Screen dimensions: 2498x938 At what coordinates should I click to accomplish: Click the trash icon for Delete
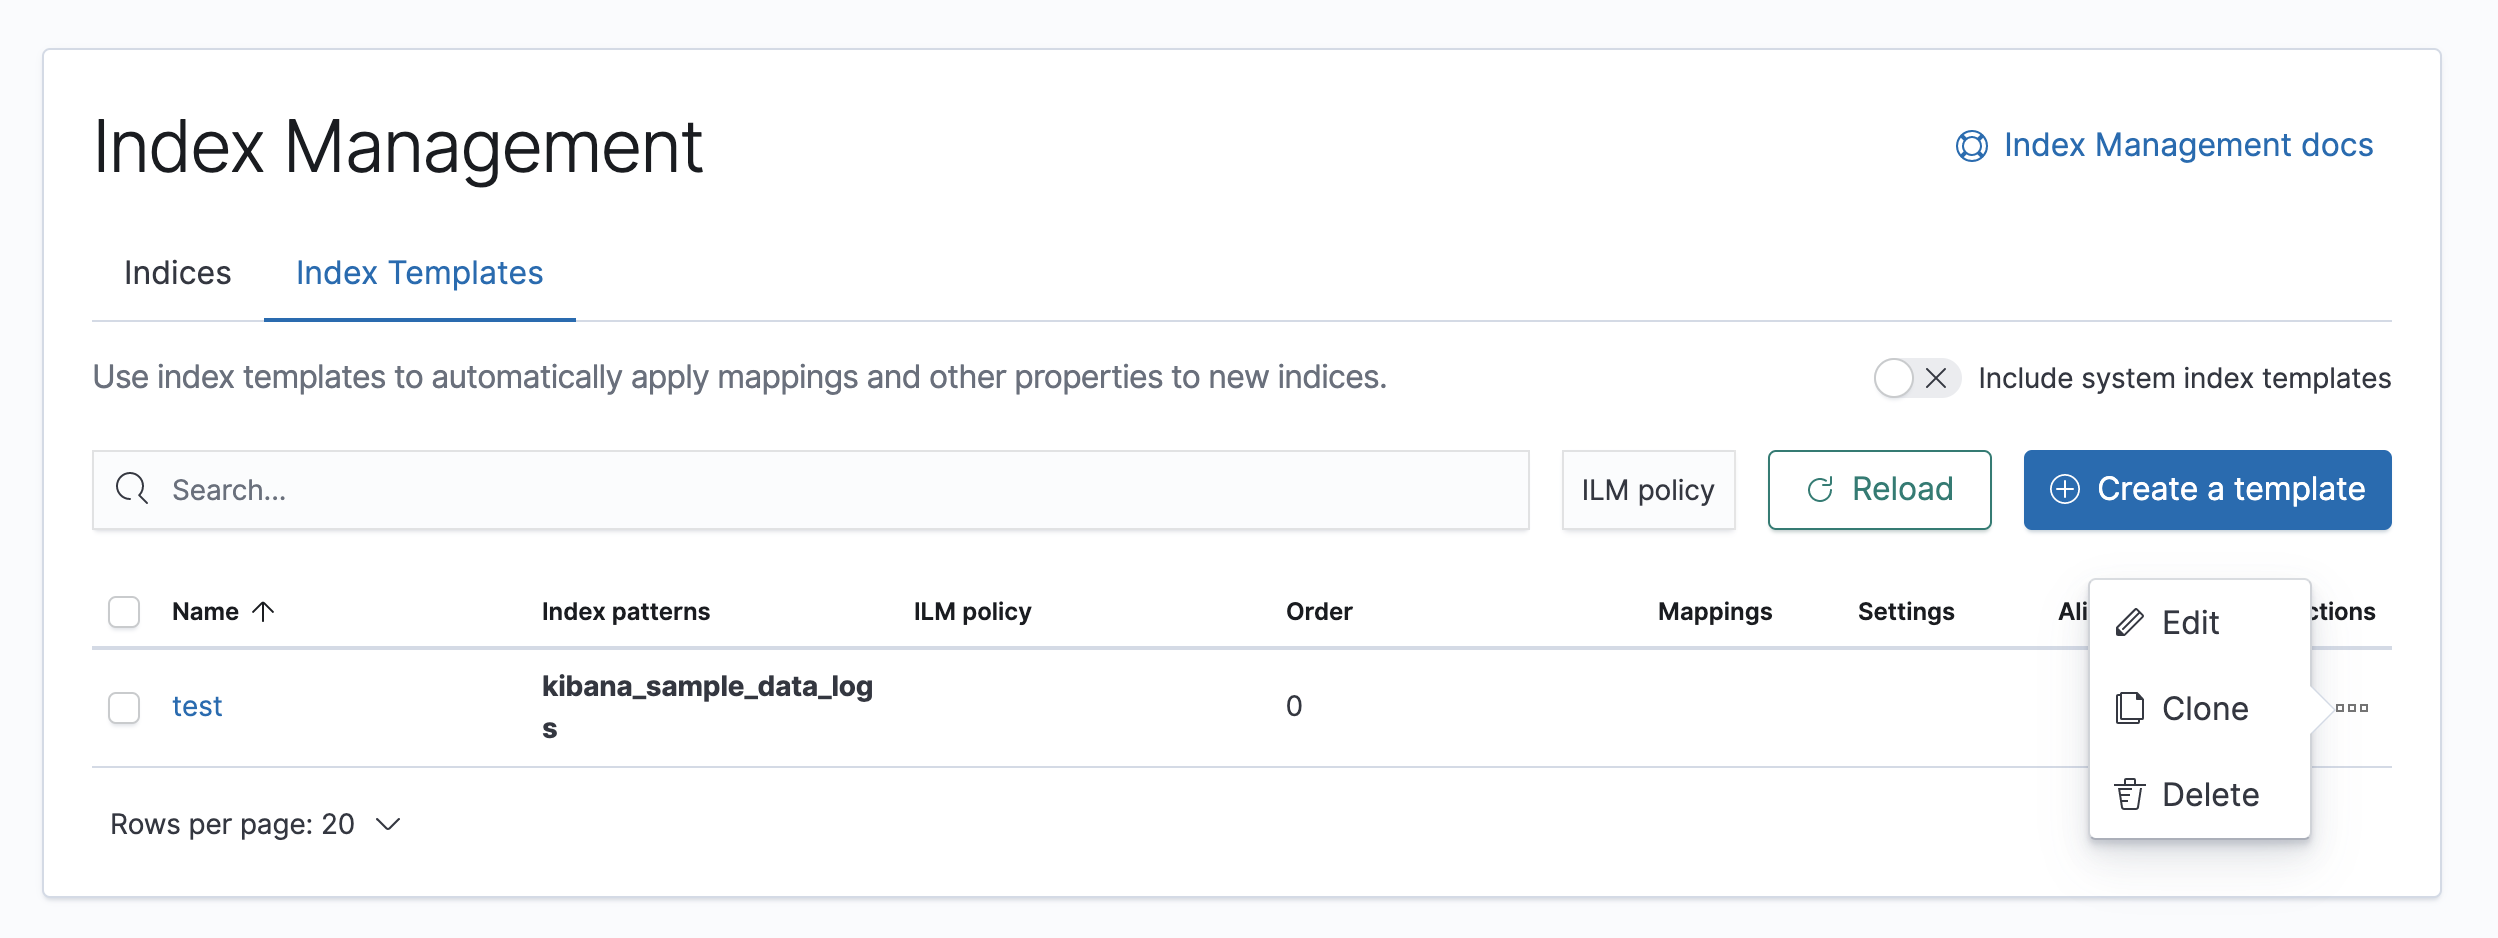(x=2130, y=795)
